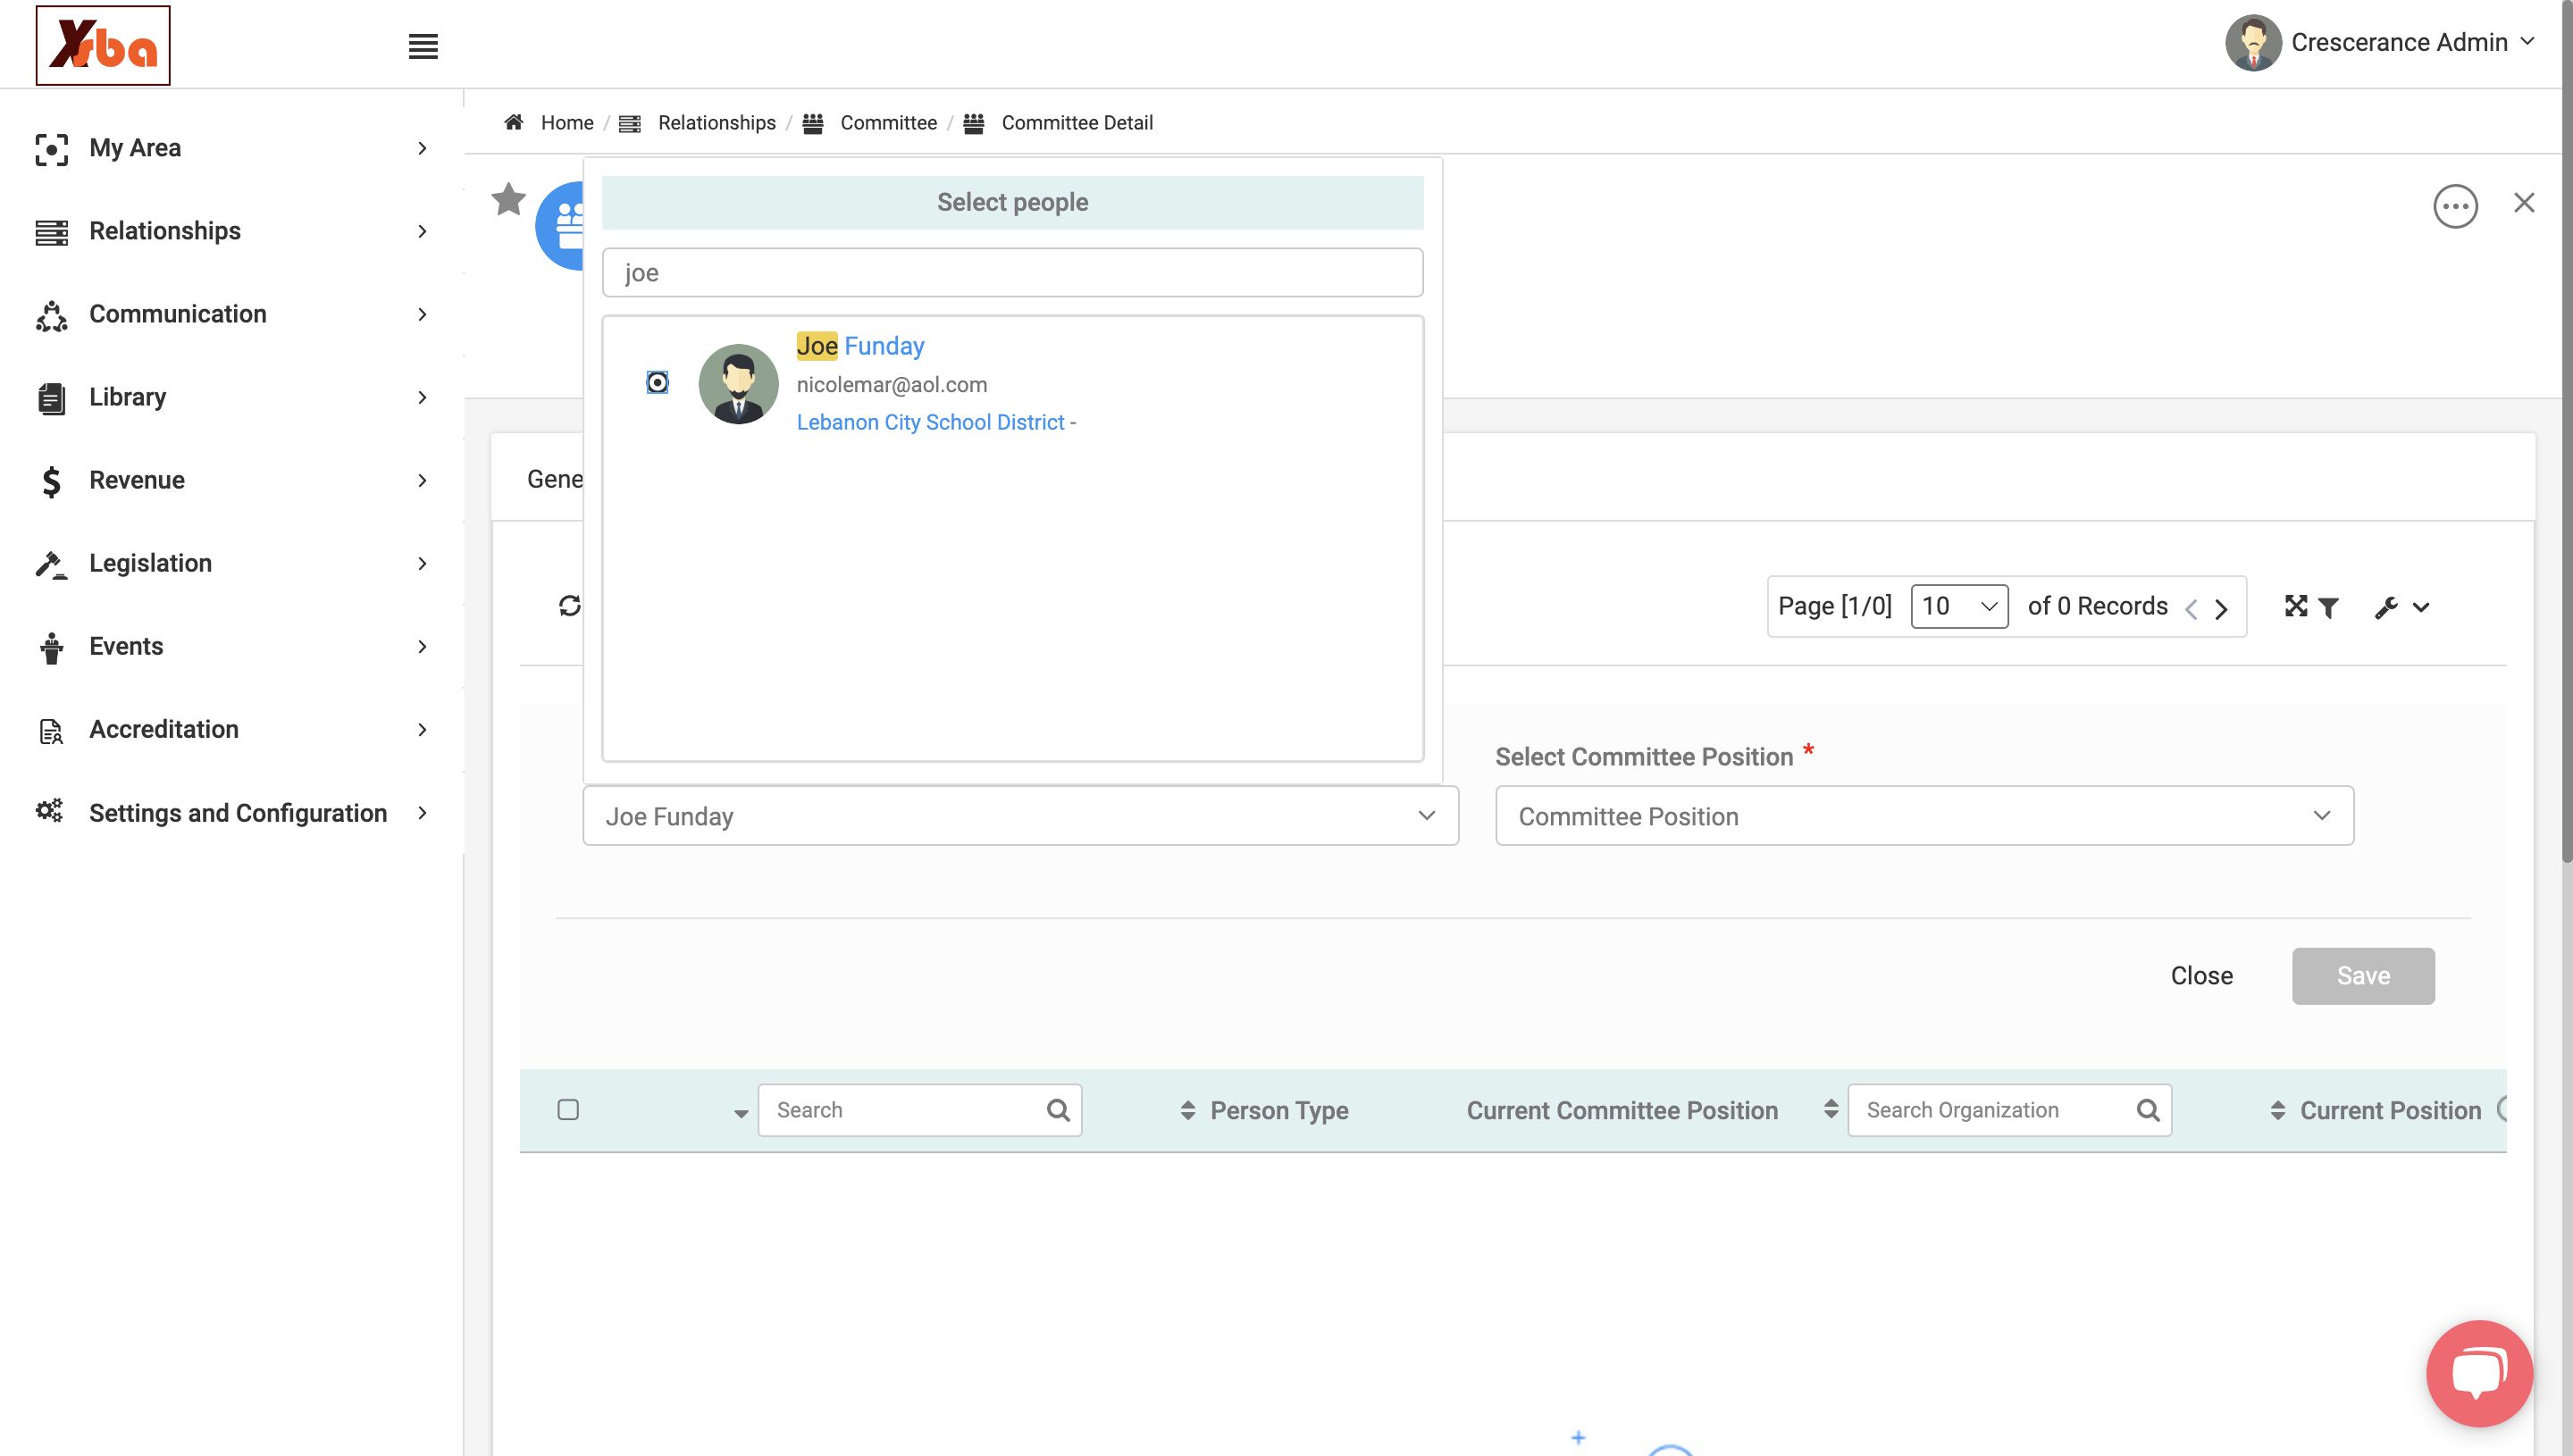Open the header checkbox caret dropdown
Screen dimensions: 2573x1456
coord(741,1113)
